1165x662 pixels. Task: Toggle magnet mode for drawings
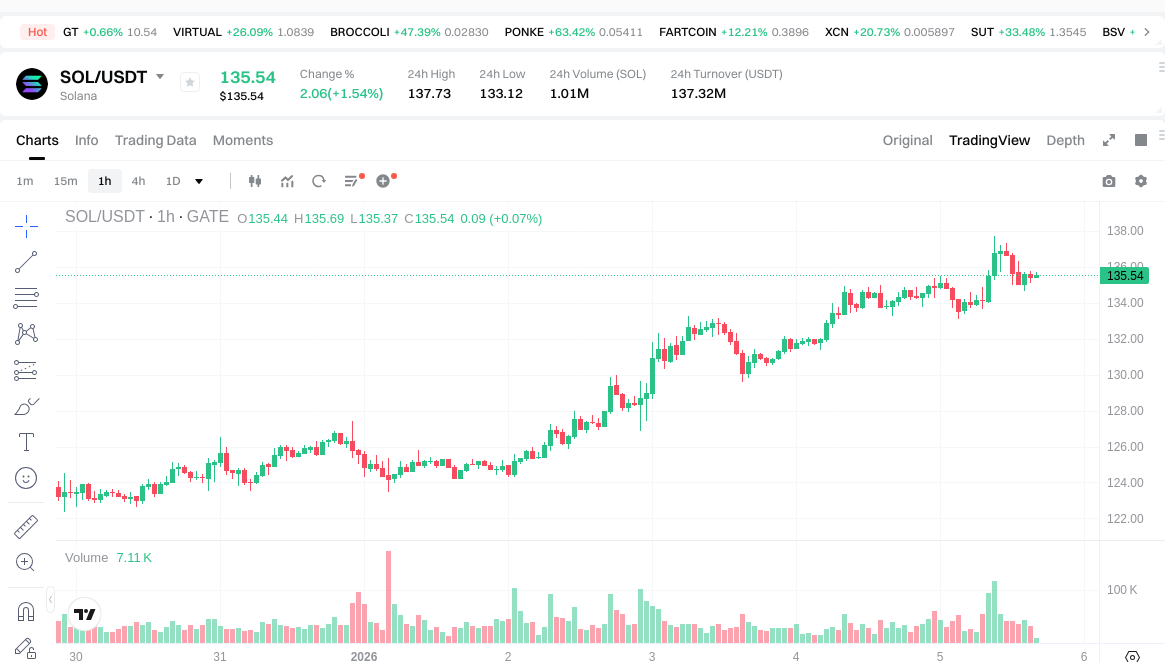[26, 611]
